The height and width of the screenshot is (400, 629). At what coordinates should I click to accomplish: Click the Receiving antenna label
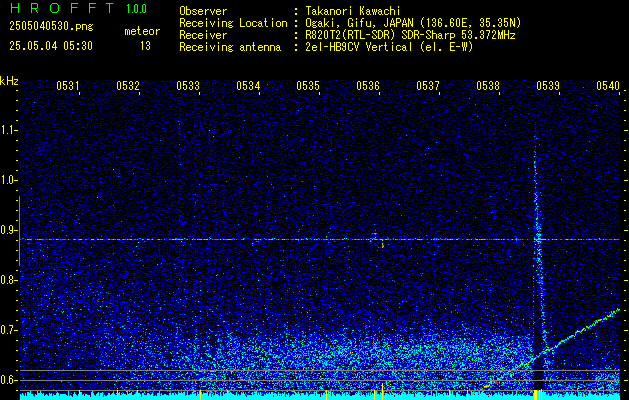[230, 47]
